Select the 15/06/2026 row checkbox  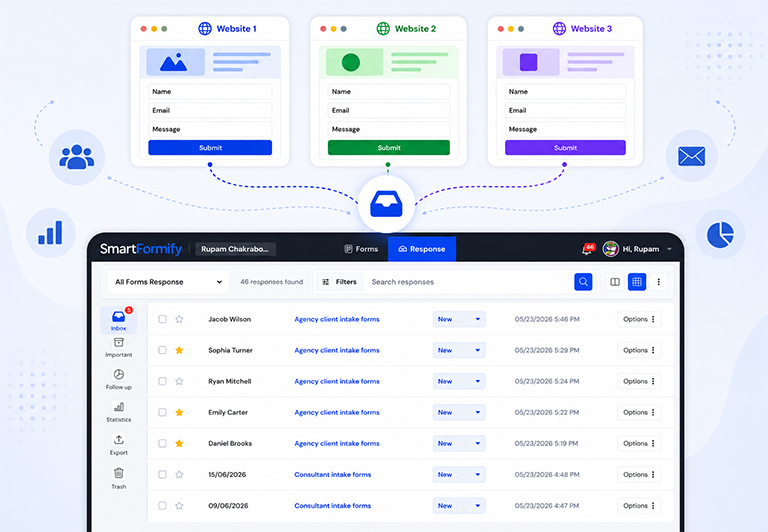162,474
